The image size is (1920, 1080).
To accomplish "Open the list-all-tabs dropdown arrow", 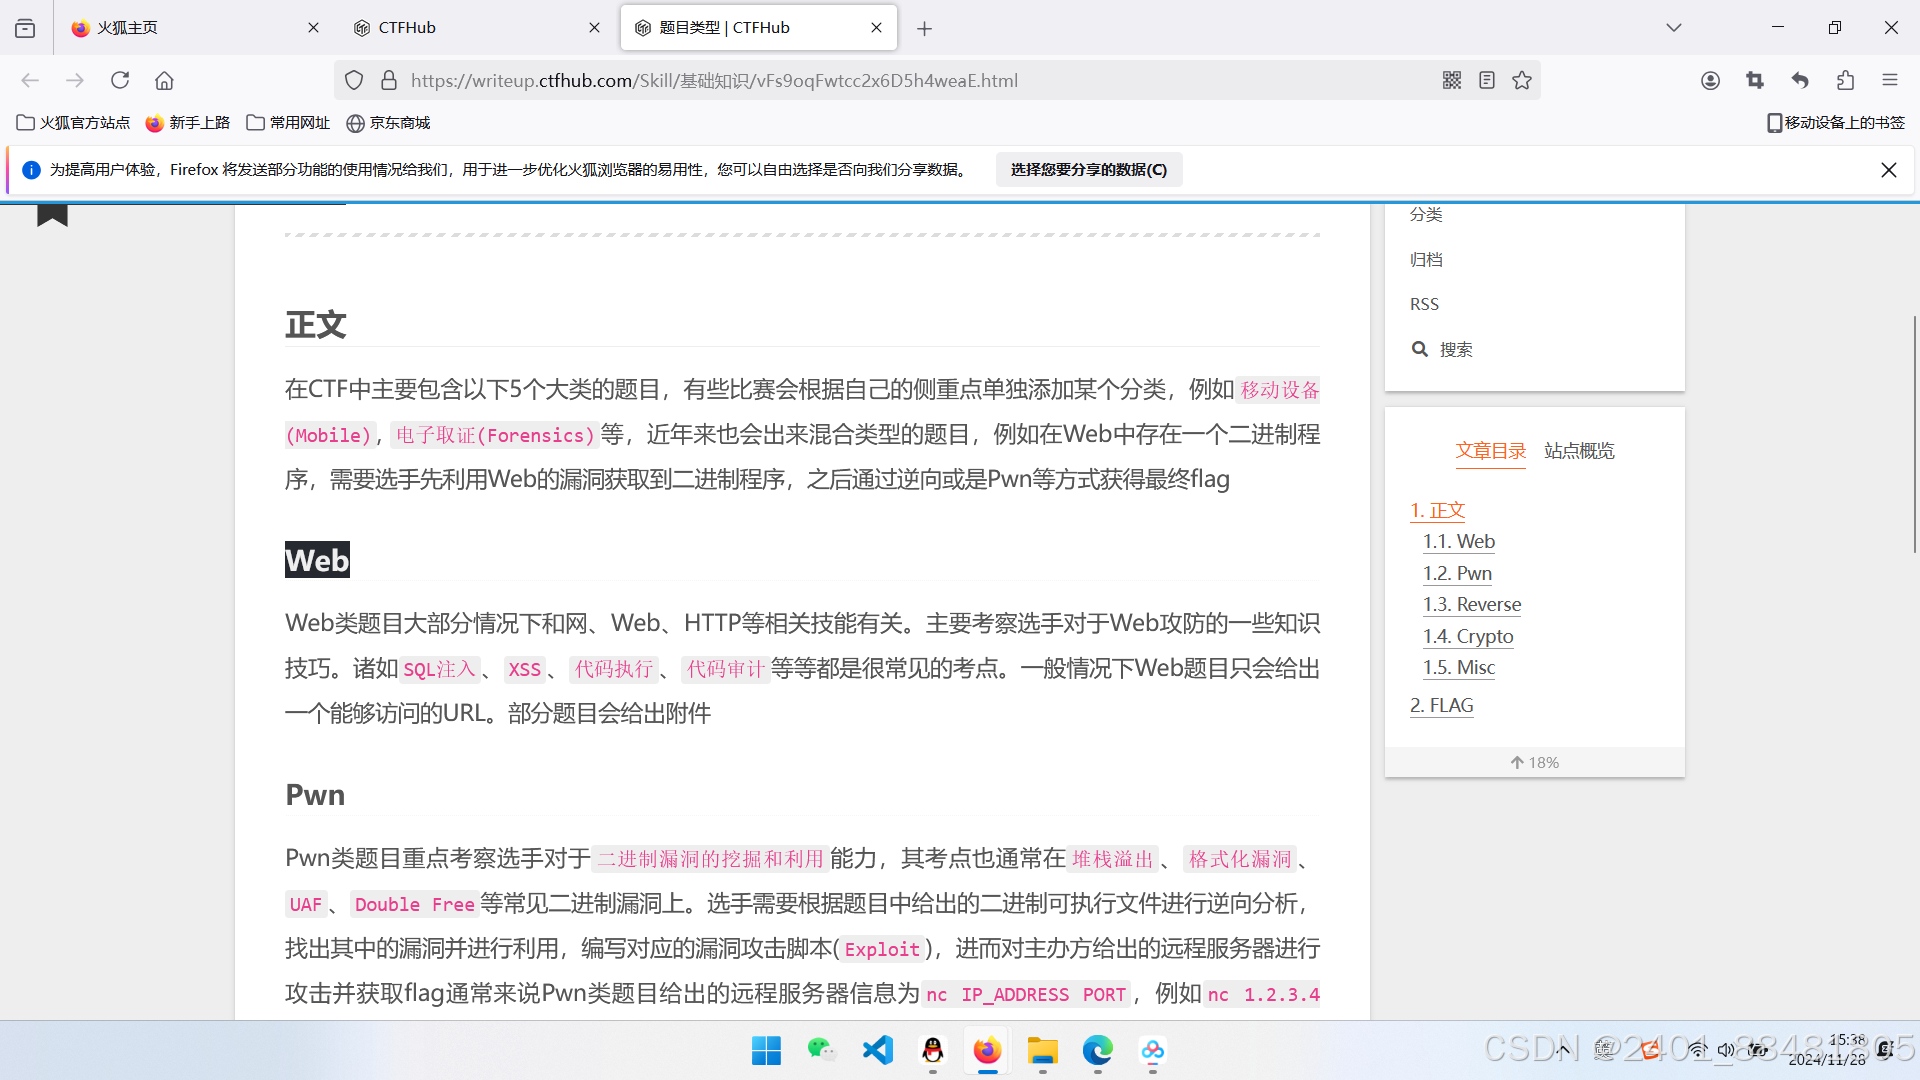I will pos(1674,28).
